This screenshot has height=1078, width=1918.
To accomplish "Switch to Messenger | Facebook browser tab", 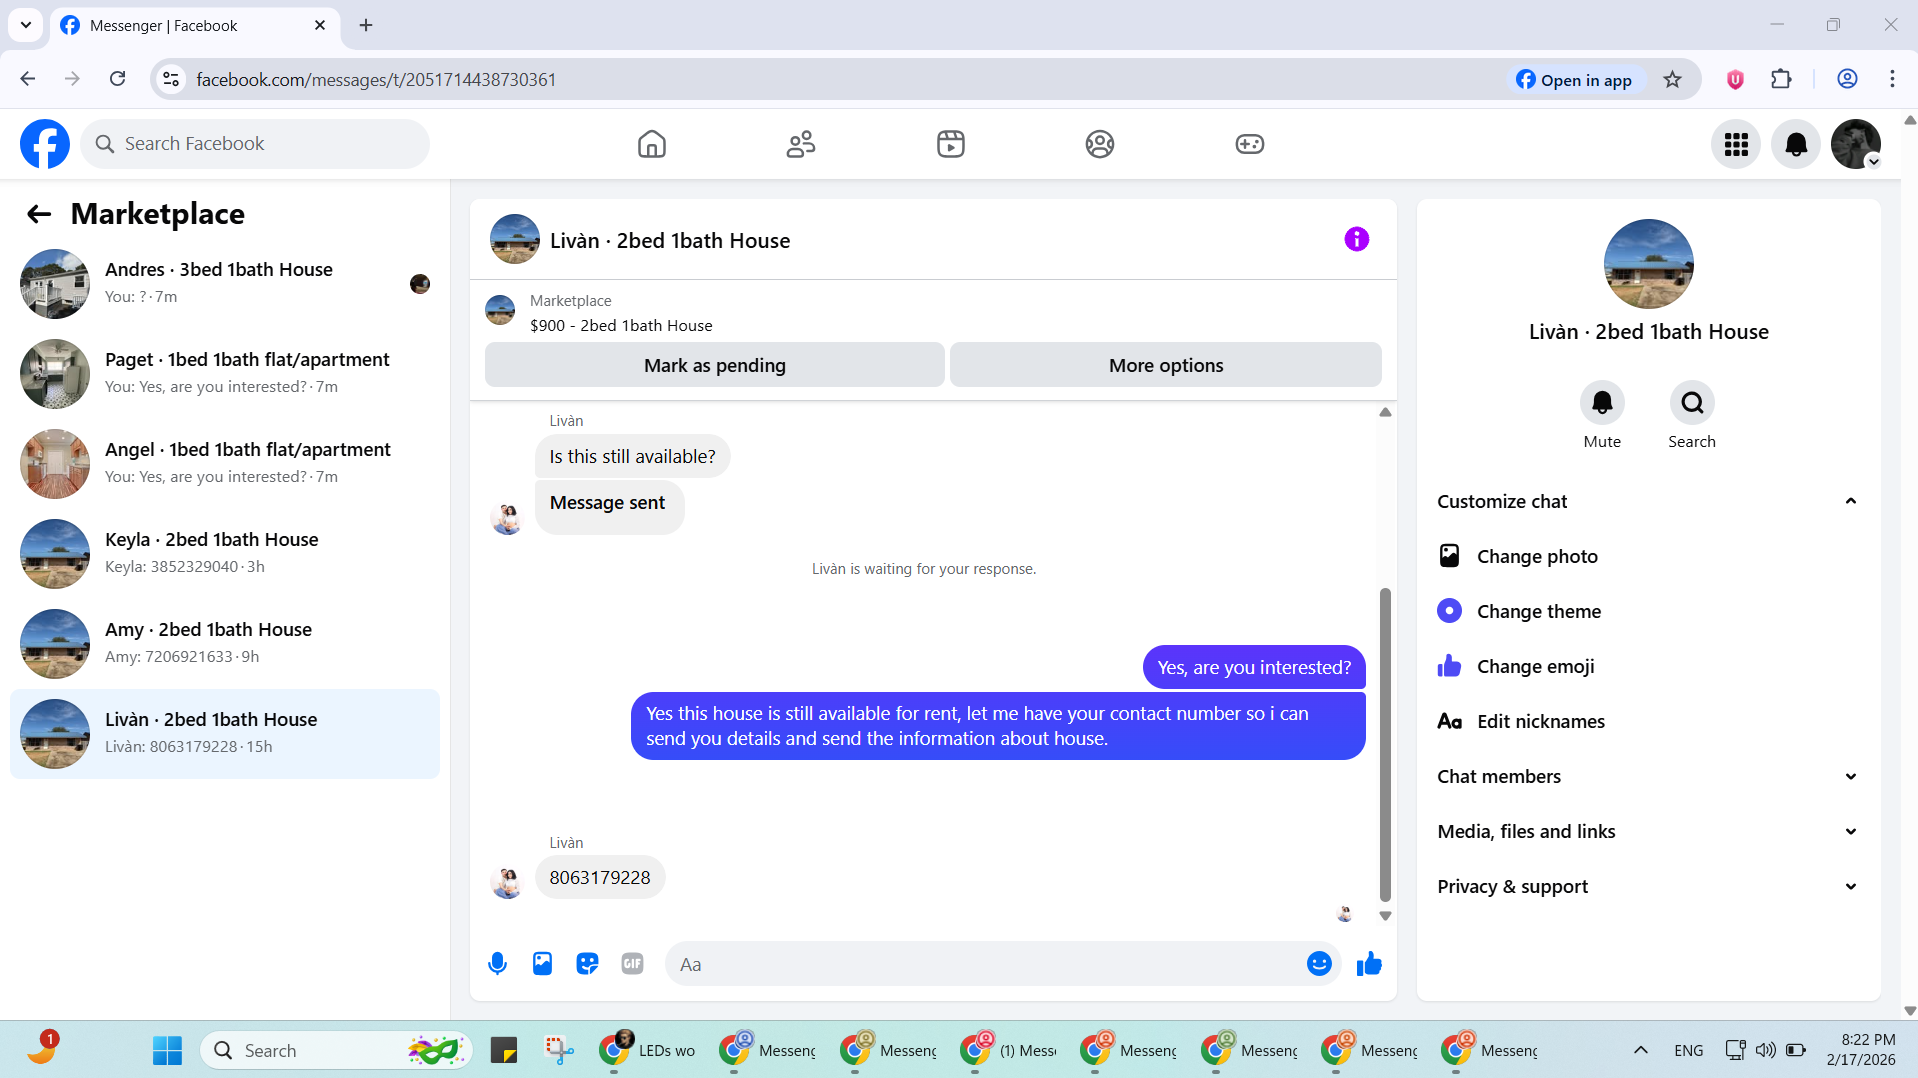I will pyautogui.click(x=193, y=26).
